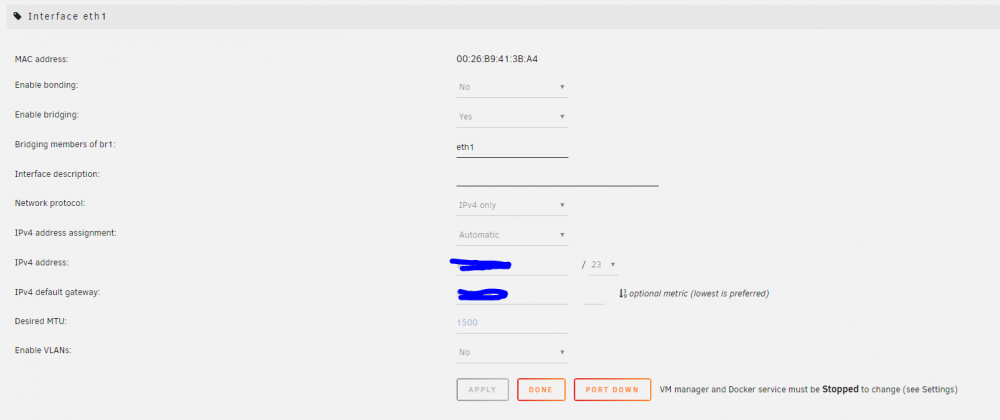Open IPv4 address assignment dropdown
Screen dimensions: 1000x420
[512, 235]
